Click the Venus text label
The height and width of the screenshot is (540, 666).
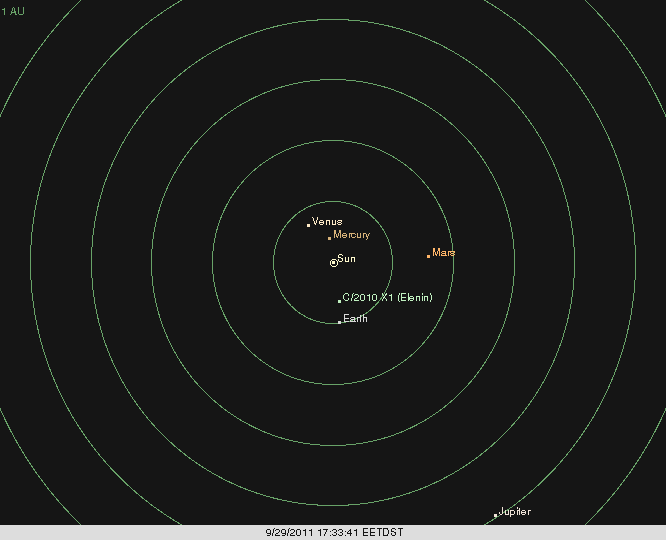pos(327,221)
